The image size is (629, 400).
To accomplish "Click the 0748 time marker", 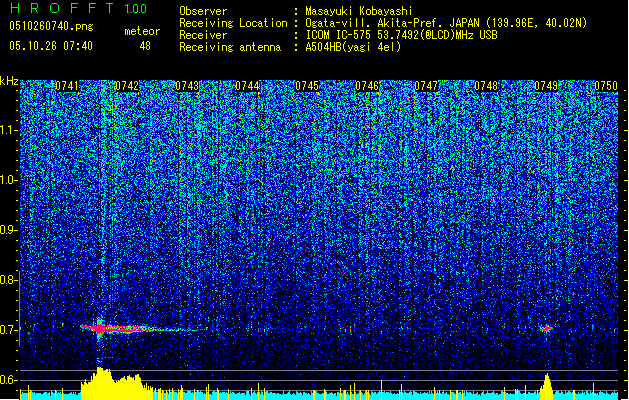I will click(486, 86).
